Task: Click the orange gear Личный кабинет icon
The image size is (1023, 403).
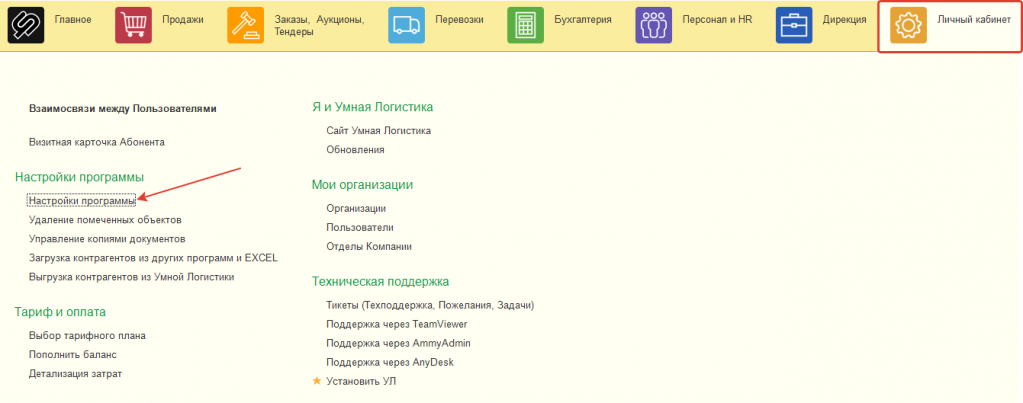Action: (x=908, y=25)
